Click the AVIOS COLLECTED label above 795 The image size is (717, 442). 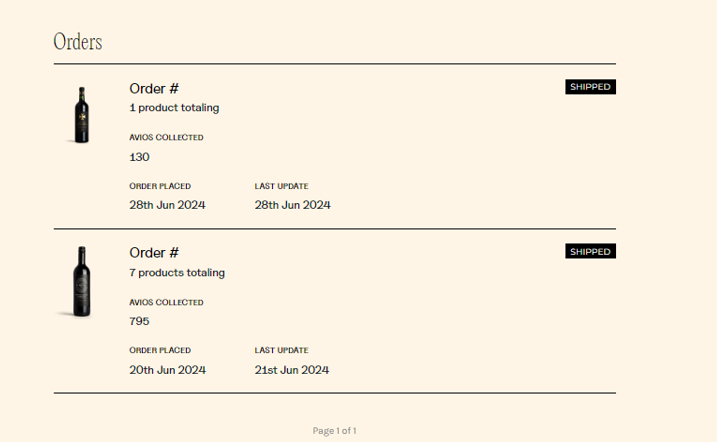click(166, 302)
